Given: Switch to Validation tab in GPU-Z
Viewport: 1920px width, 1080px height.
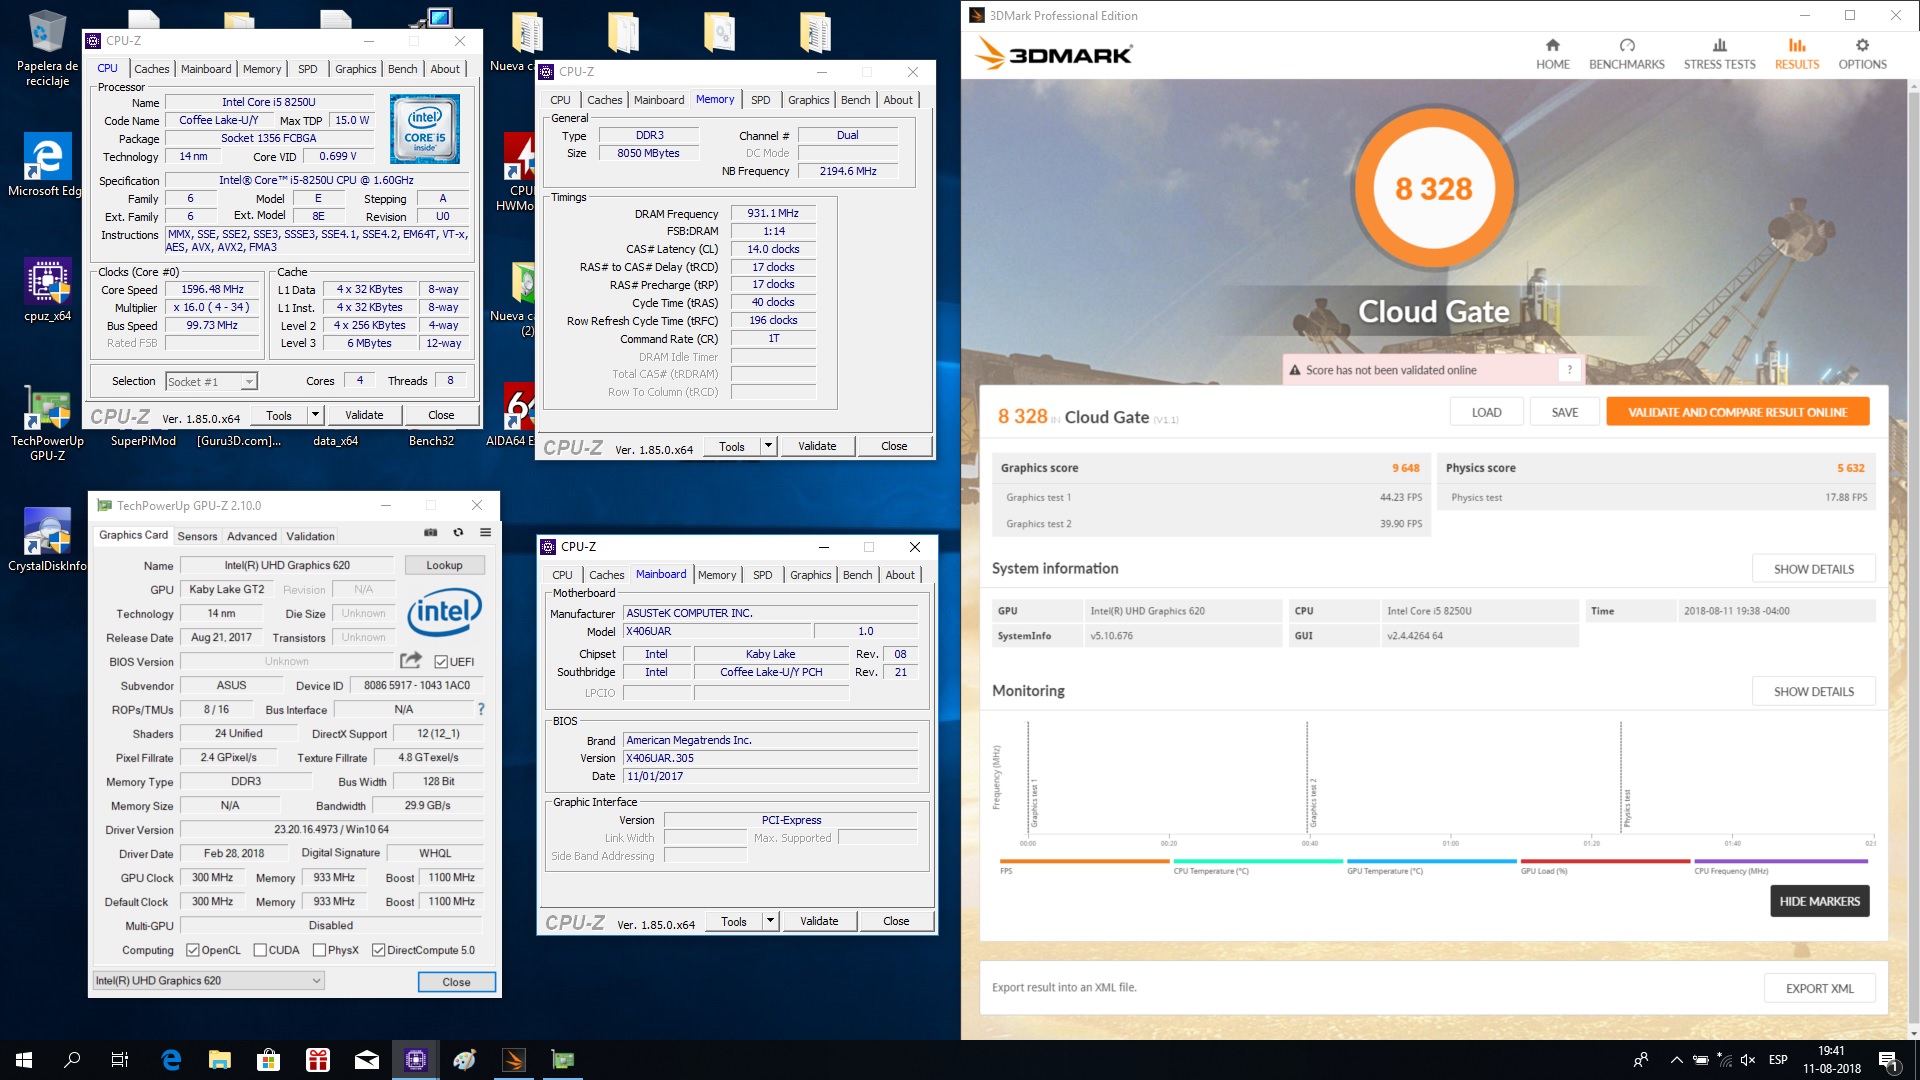Looking at the screenshot, I should coord(310,536).
